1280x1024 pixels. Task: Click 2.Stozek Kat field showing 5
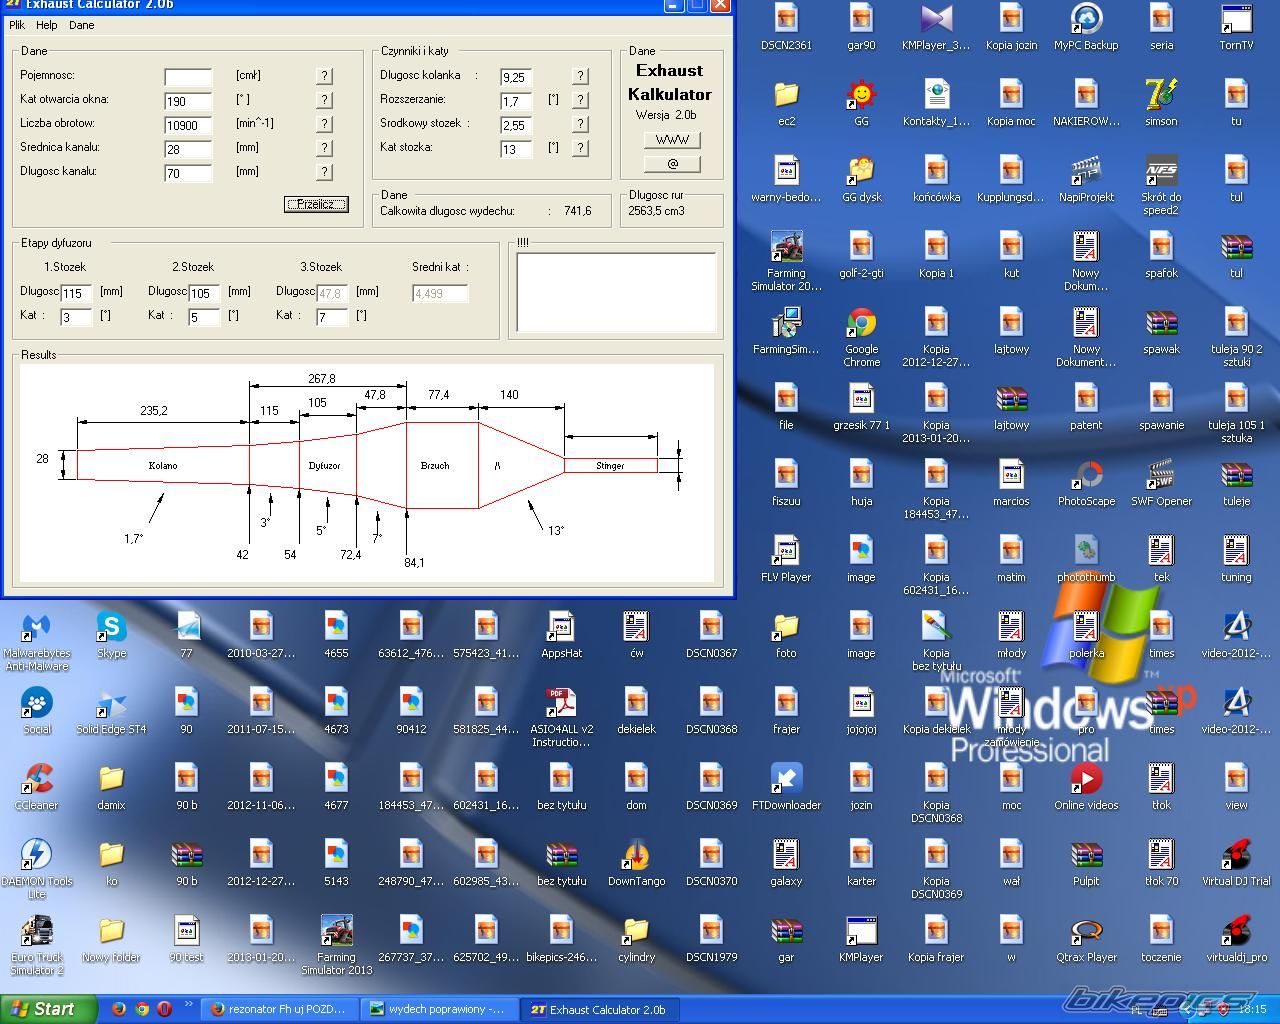(x=204, y=317)
